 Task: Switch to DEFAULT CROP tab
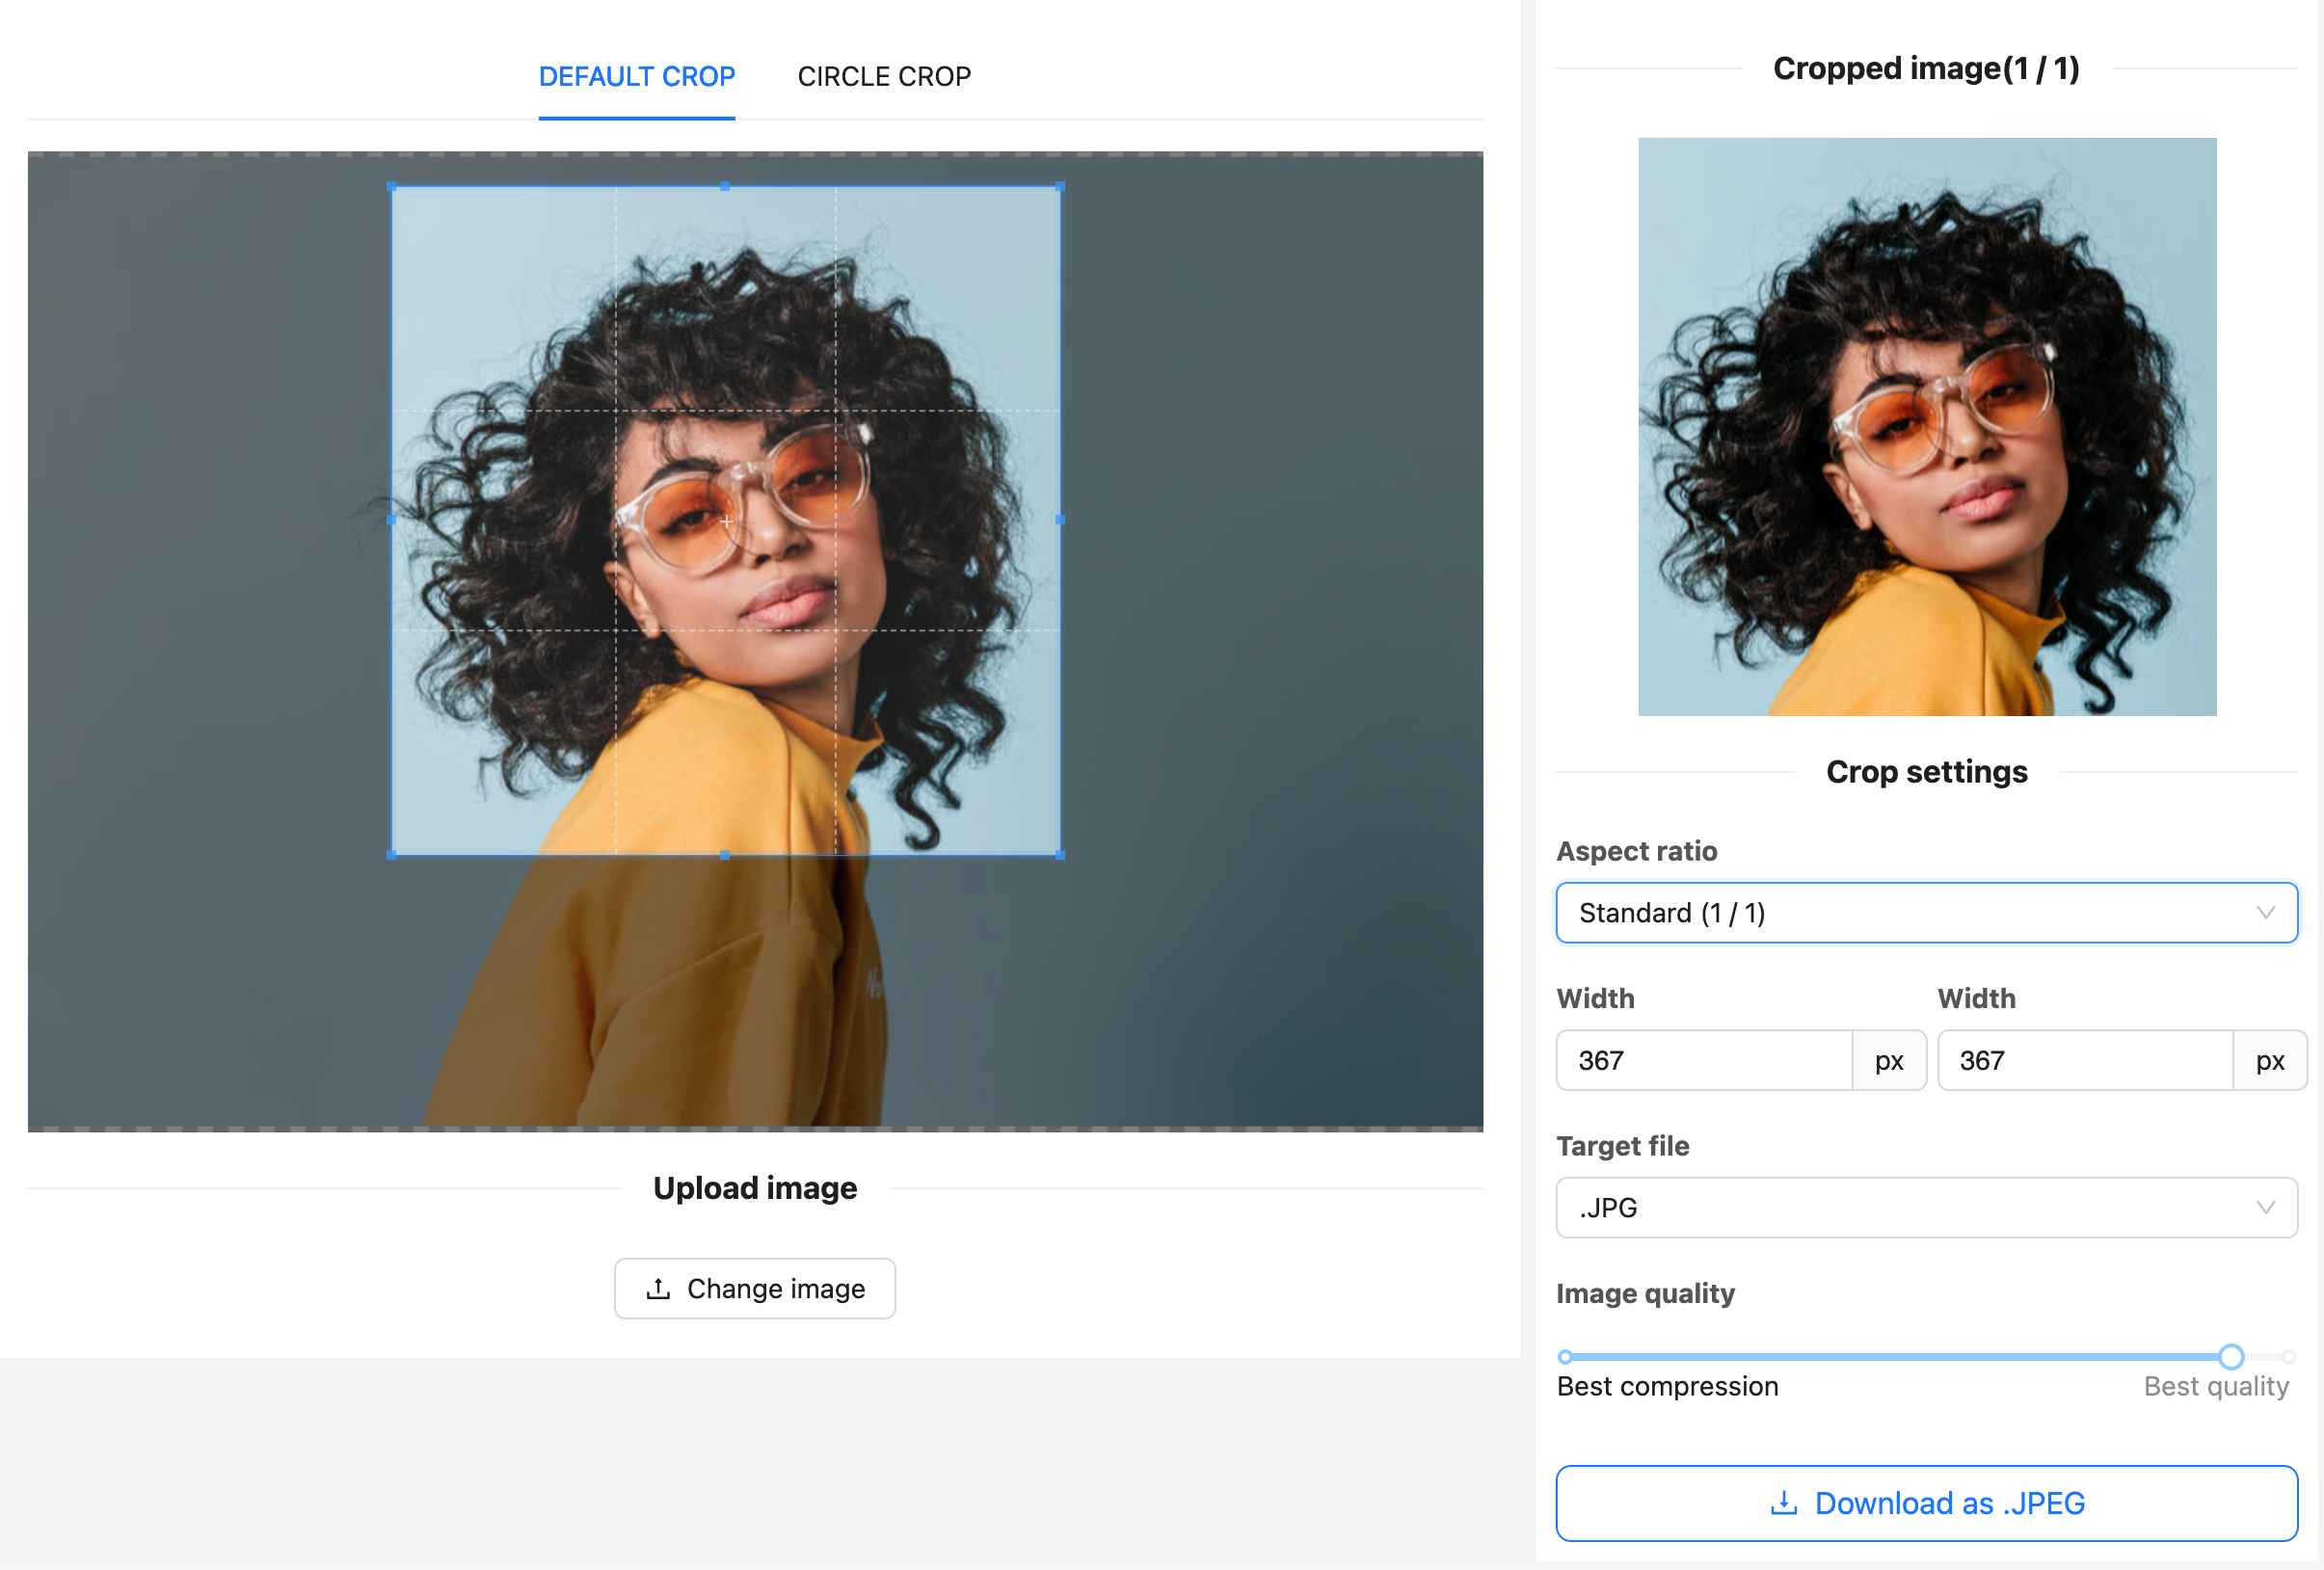[636, 75]
